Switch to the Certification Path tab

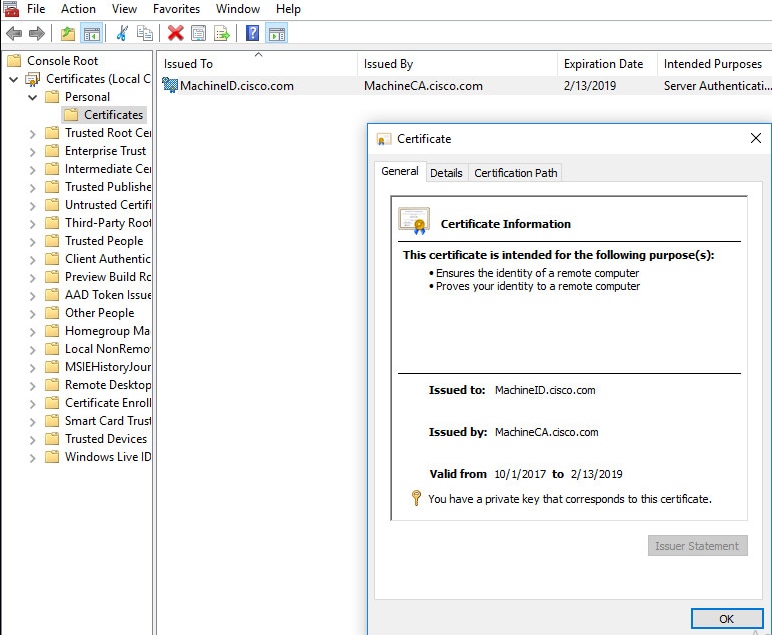515,173
